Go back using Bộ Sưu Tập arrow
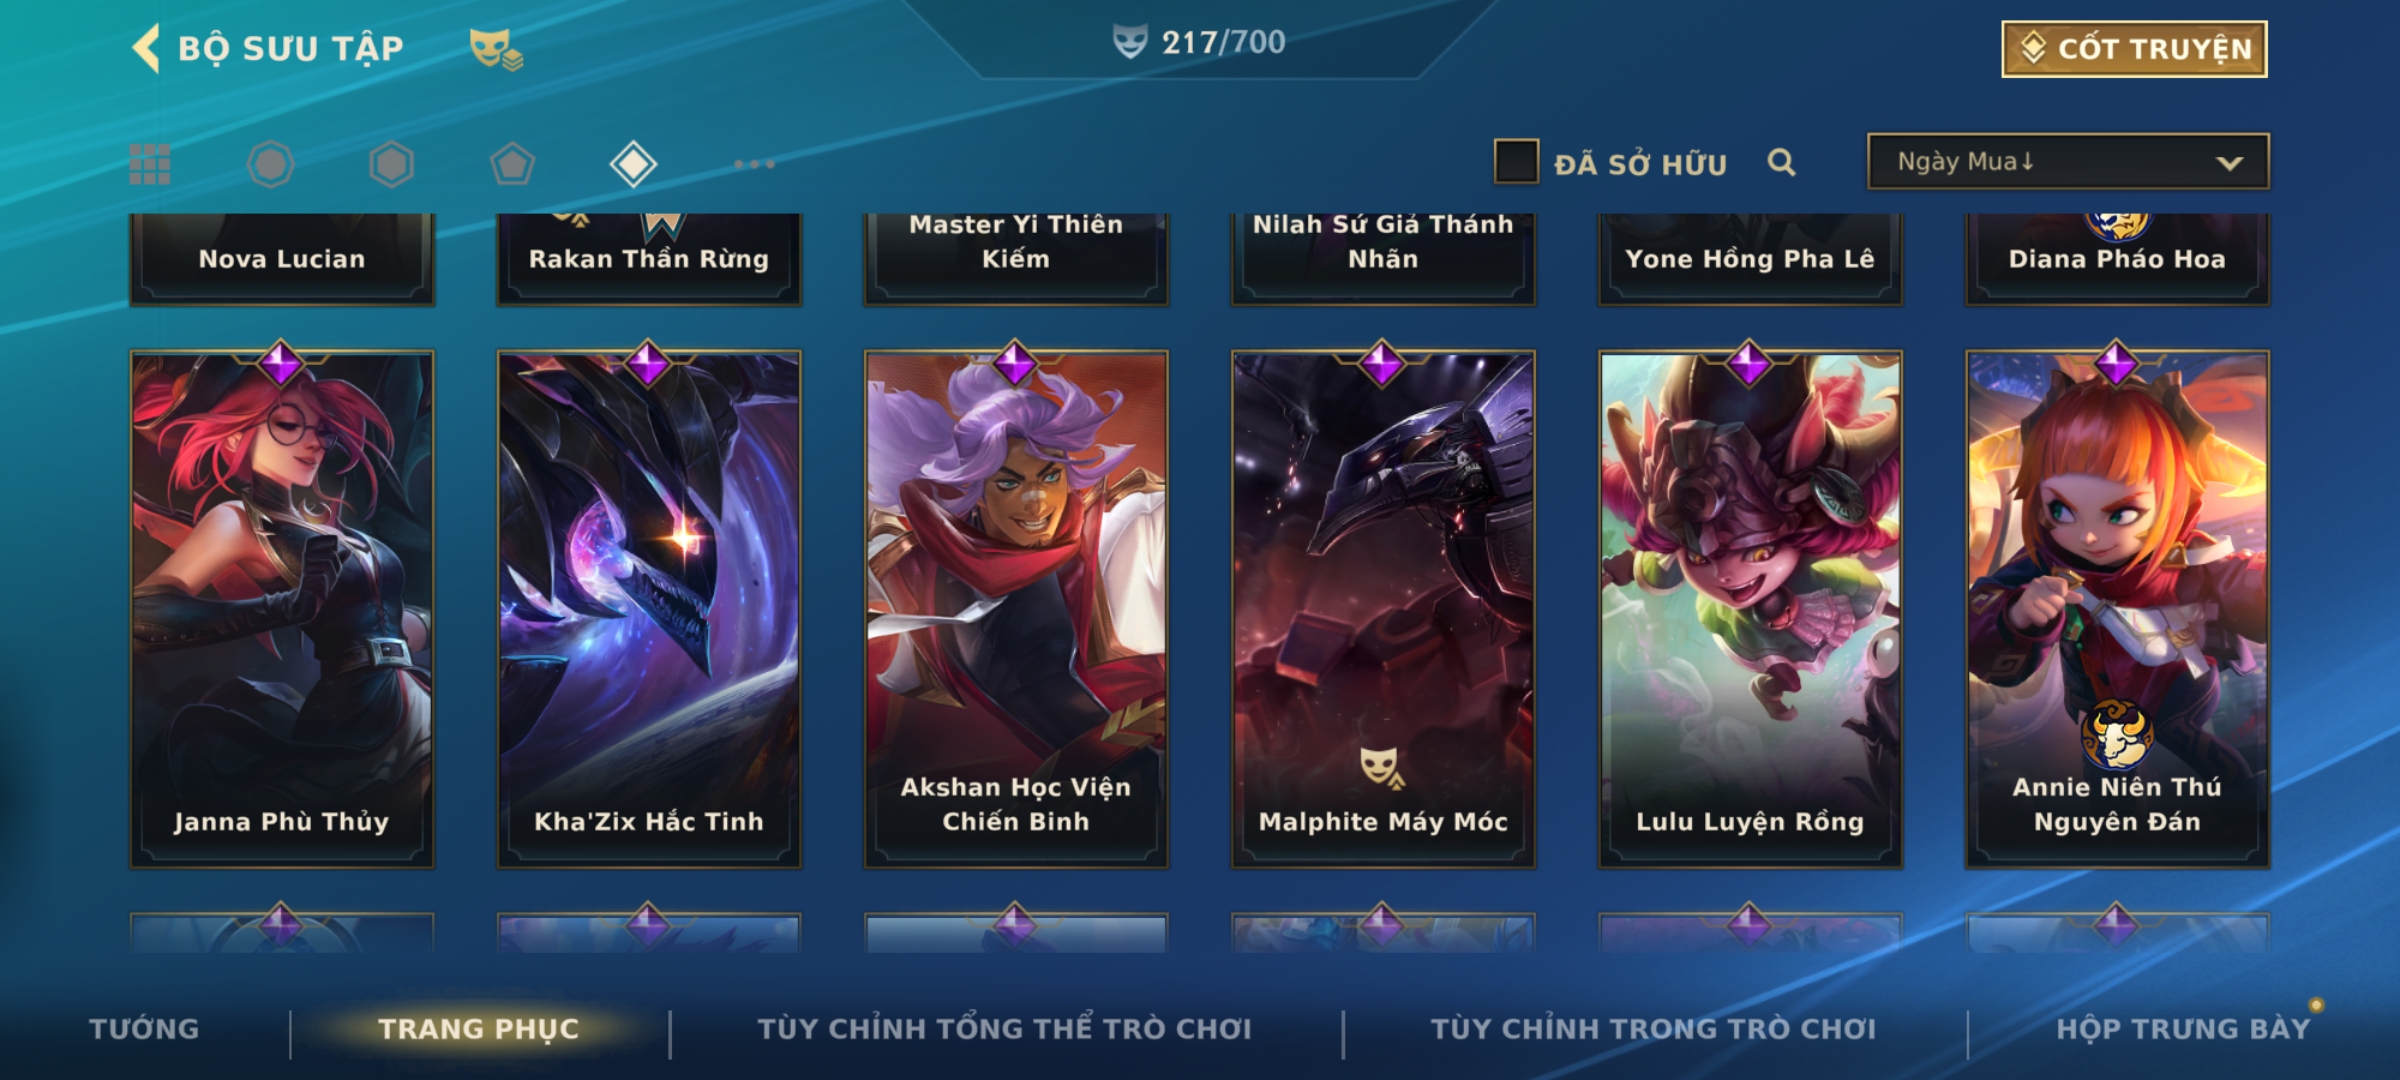The width and height of the screenshot is (2400, 1080). click(x=146, y=48)
